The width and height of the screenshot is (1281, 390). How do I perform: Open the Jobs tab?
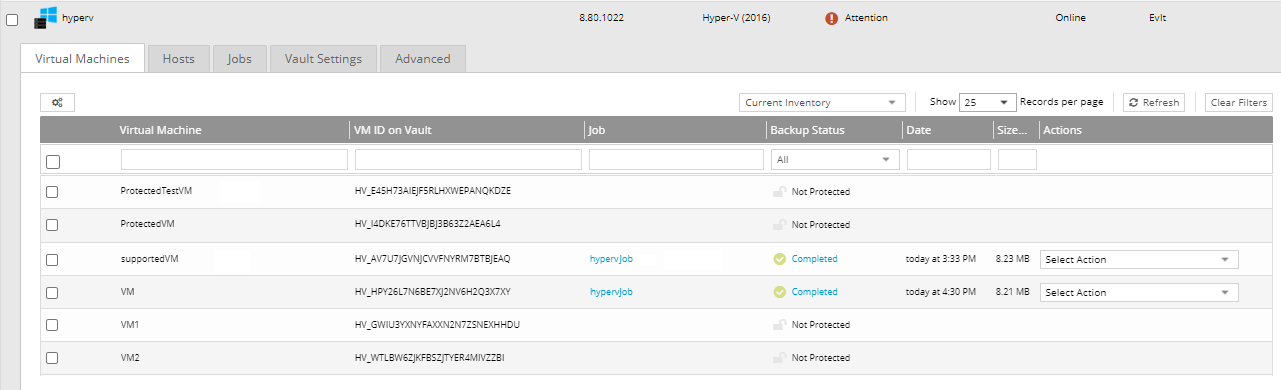[239, 59]
